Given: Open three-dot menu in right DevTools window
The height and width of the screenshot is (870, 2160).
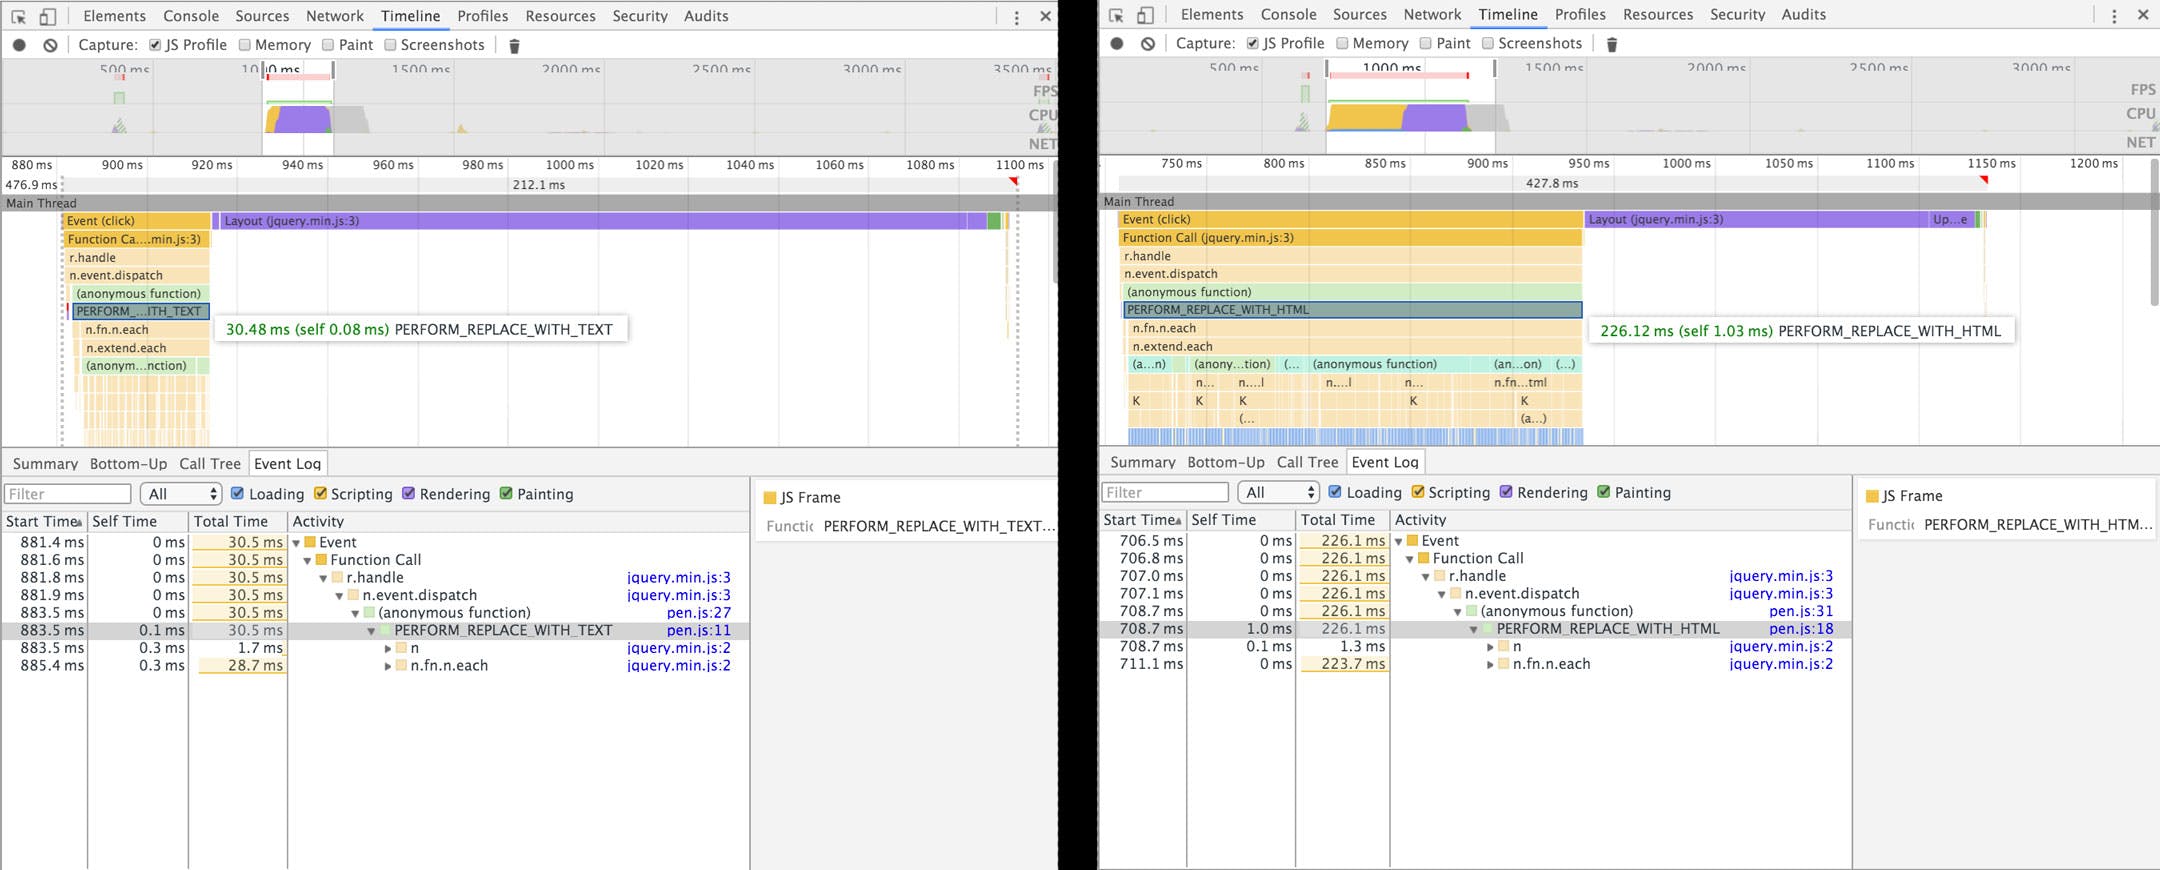Looking at the screenshot, I should pos(2114,15).
